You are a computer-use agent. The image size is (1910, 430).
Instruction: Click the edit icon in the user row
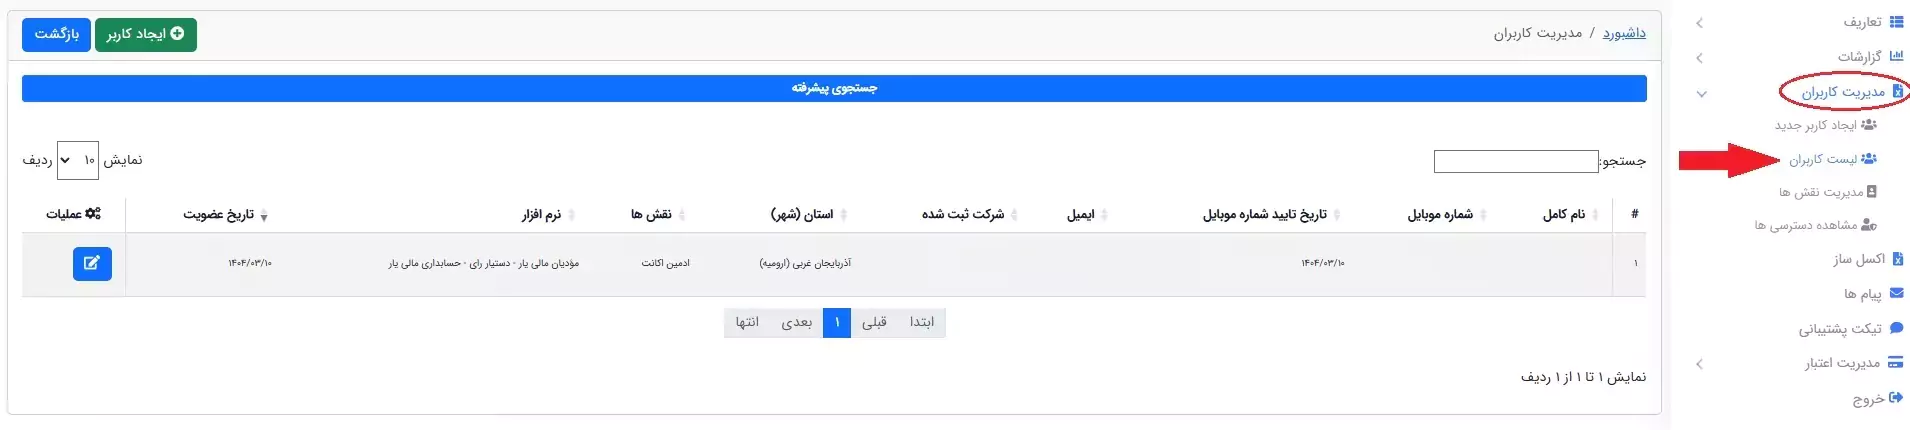(x=92, y=264)
